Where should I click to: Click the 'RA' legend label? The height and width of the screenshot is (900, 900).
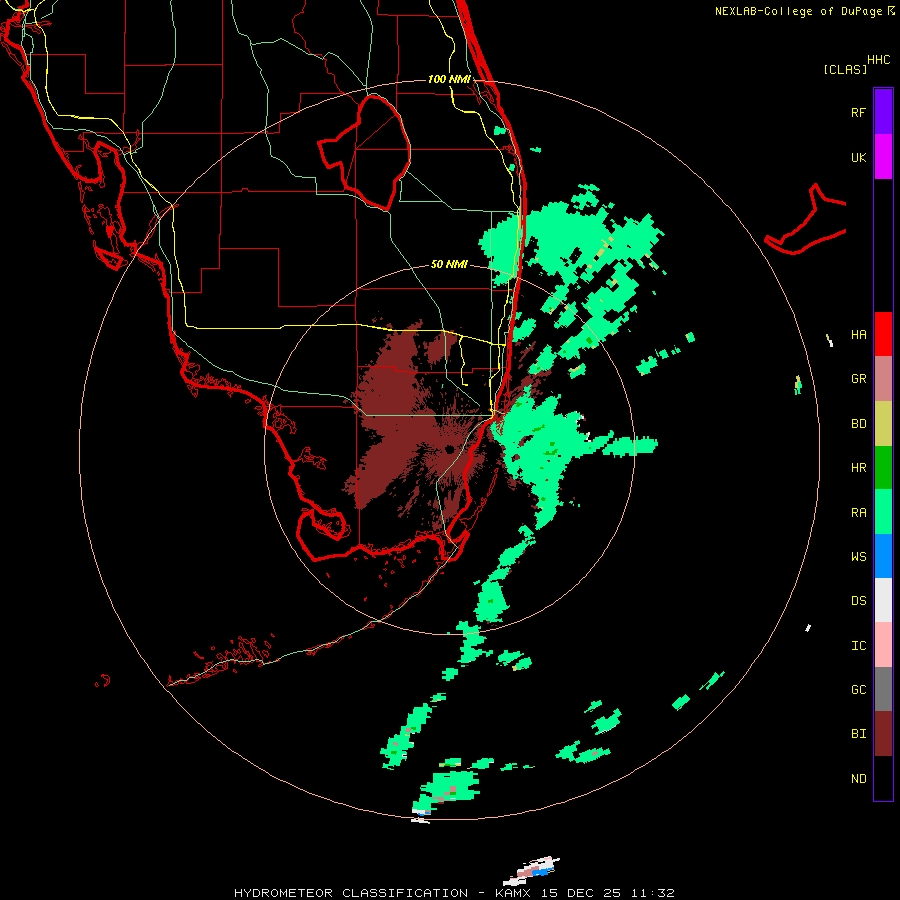pos(858,513)
